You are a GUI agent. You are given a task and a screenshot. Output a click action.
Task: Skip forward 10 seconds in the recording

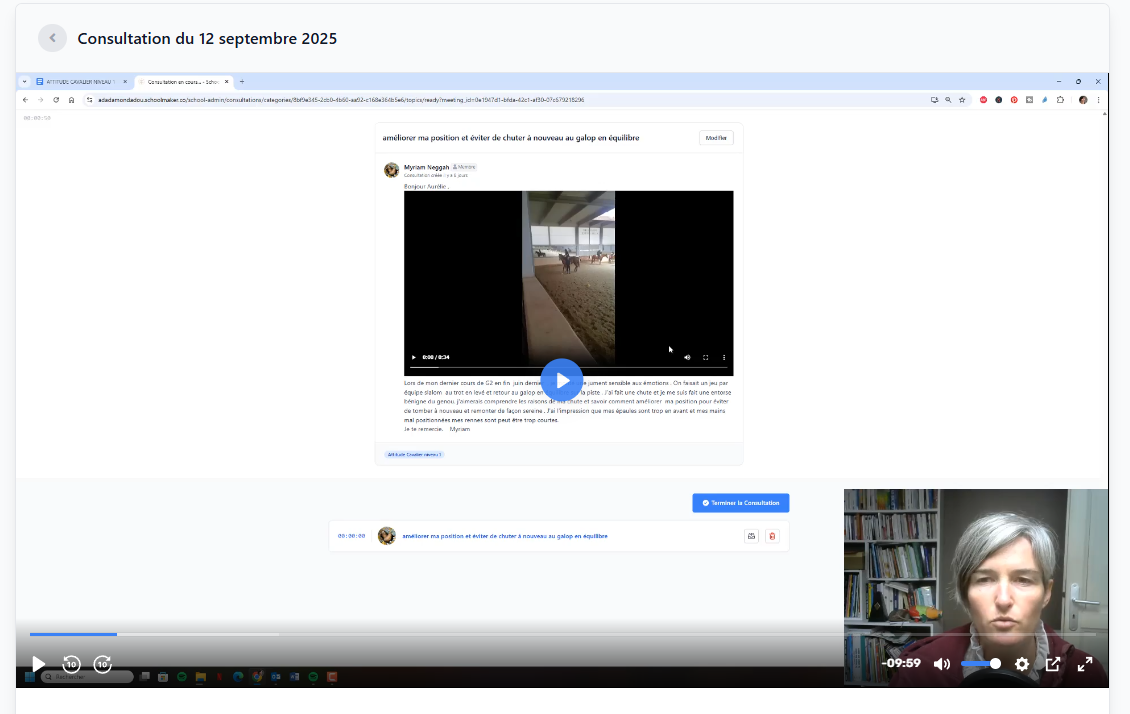coord(102,664)
